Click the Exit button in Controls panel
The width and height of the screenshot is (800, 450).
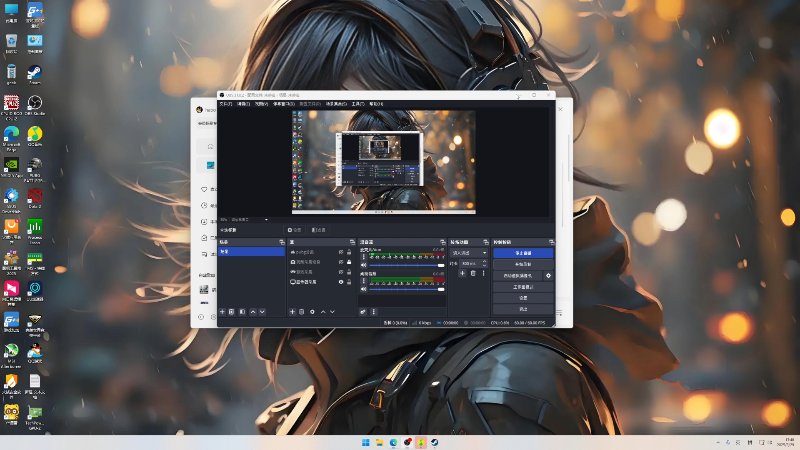(523, 309)
